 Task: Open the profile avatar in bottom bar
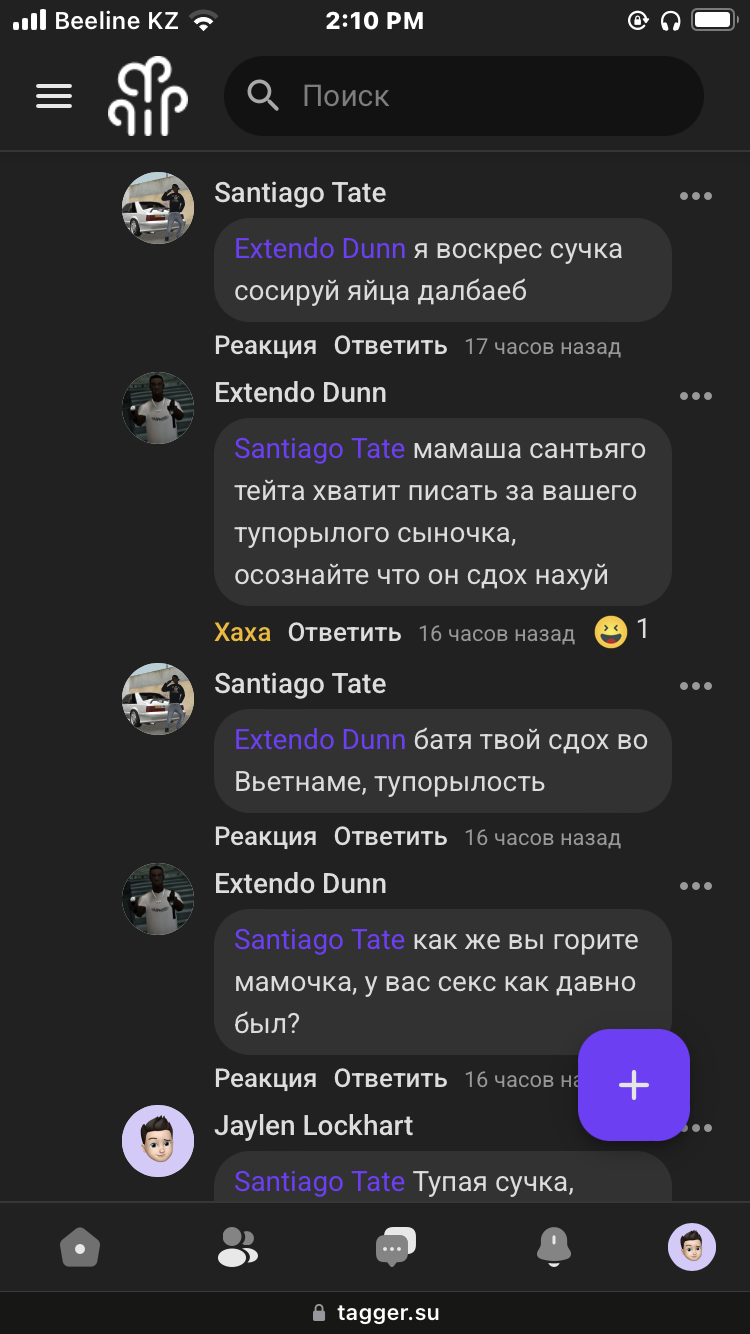(692, 1247)
